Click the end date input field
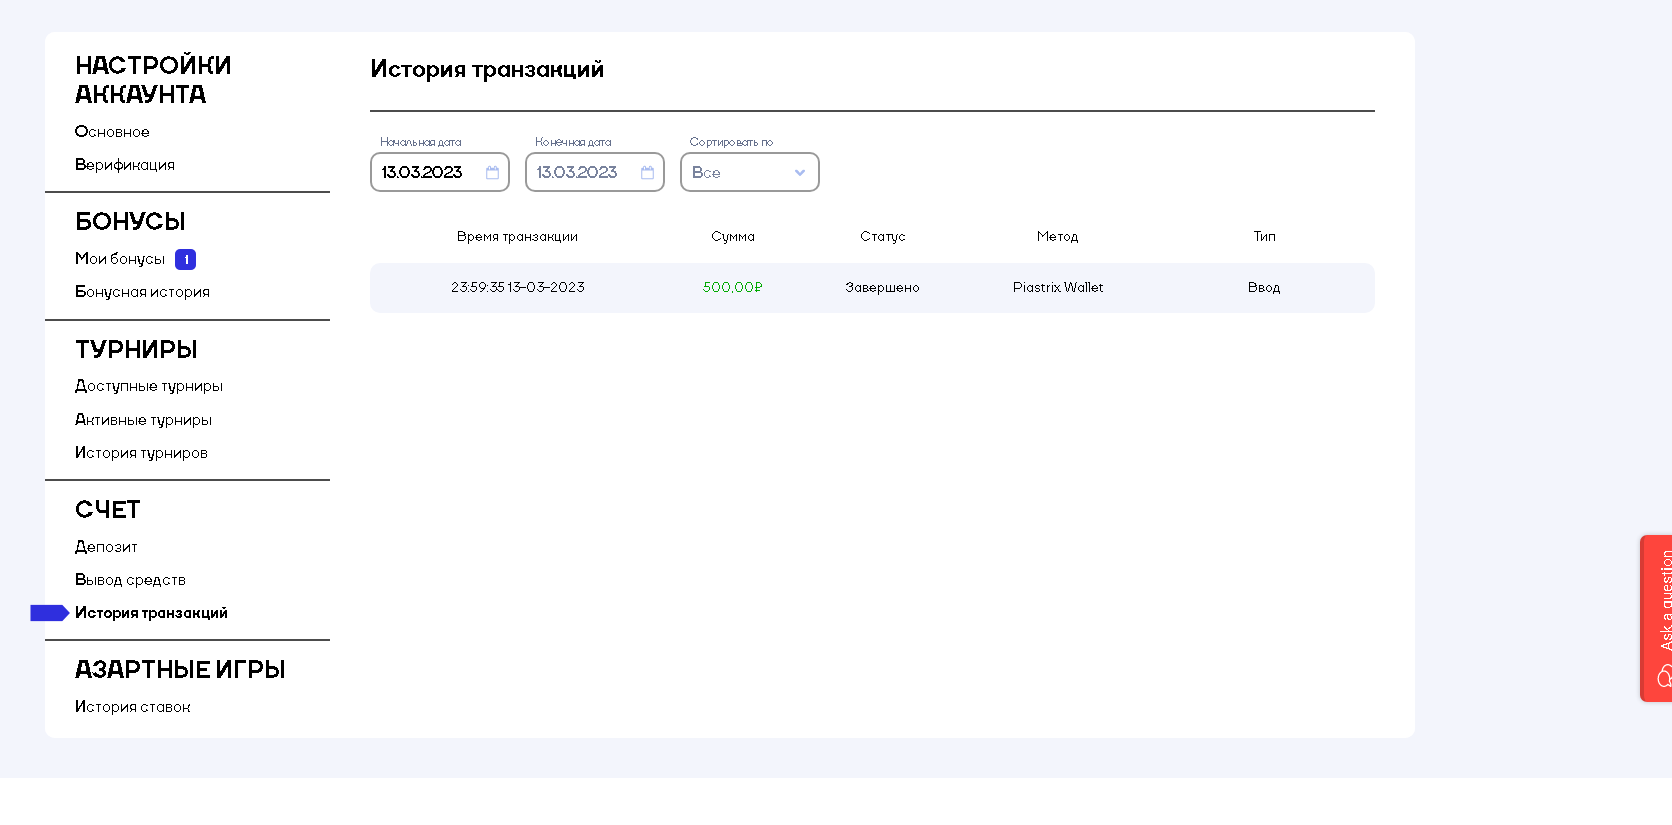1672x825 pixels. (578, 173)
